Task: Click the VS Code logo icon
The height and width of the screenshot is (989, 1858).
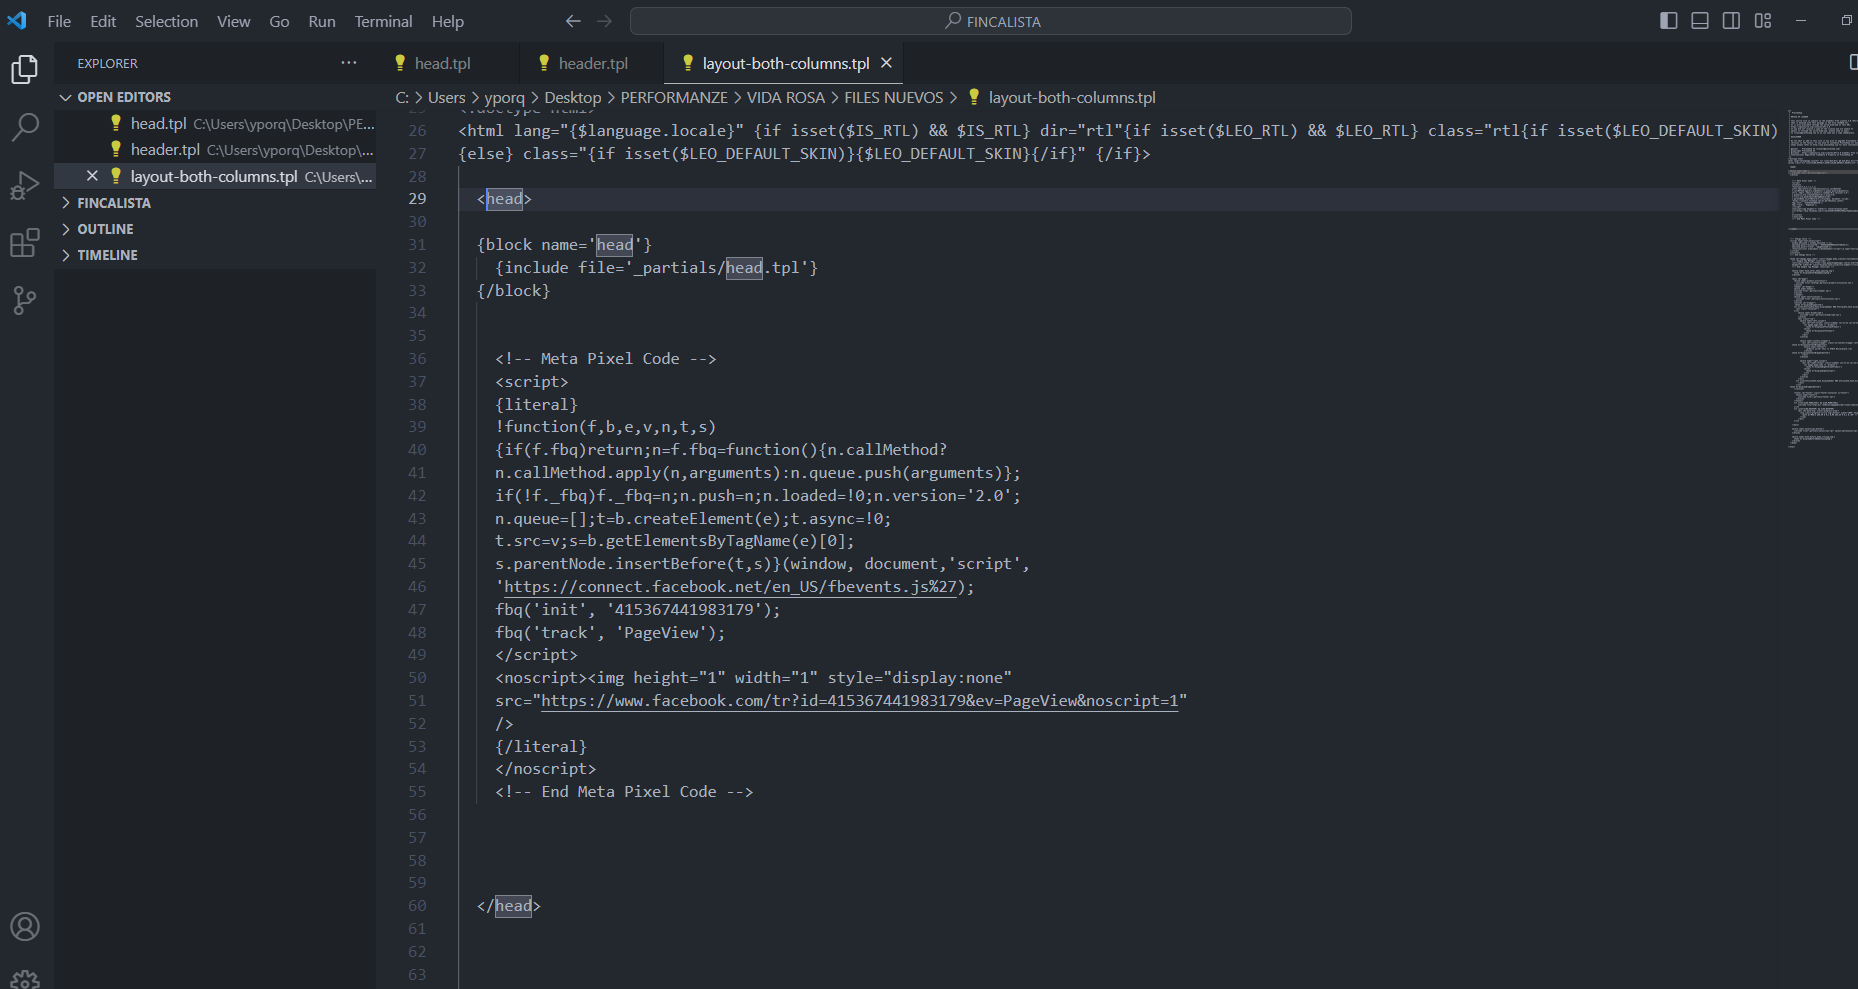Action: 18,21
